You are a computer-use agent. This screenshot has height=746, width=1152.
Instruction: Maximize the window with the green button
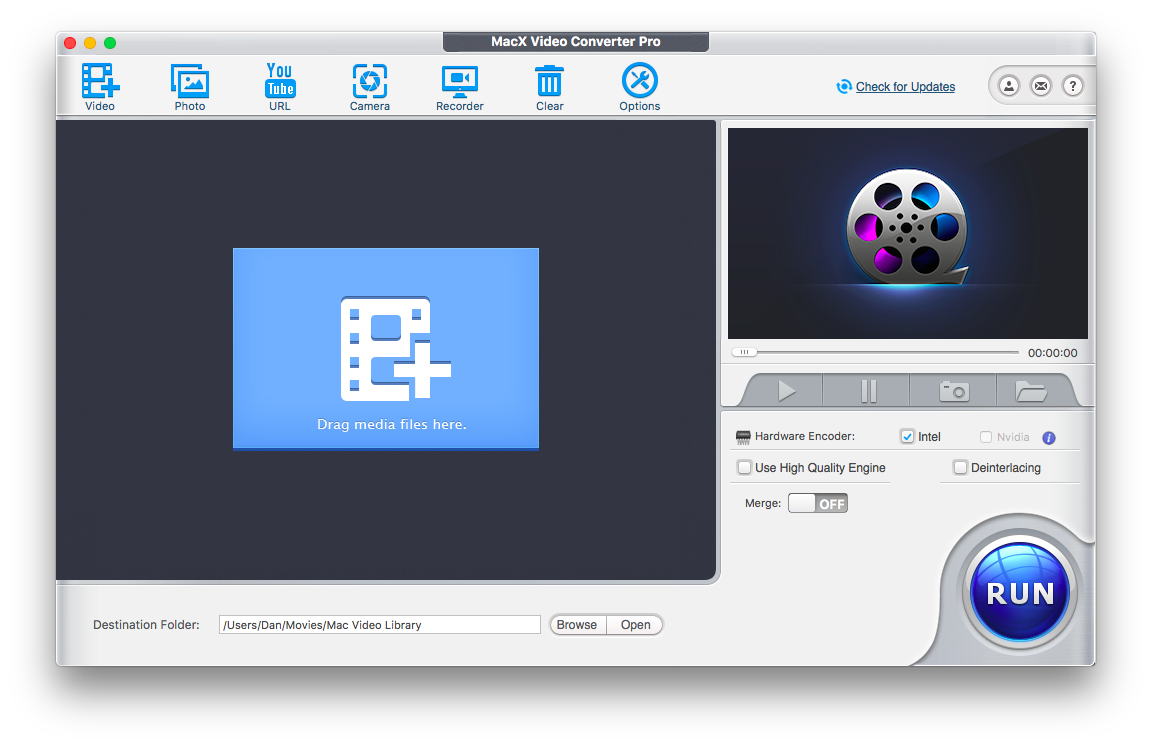click(110, 43)
